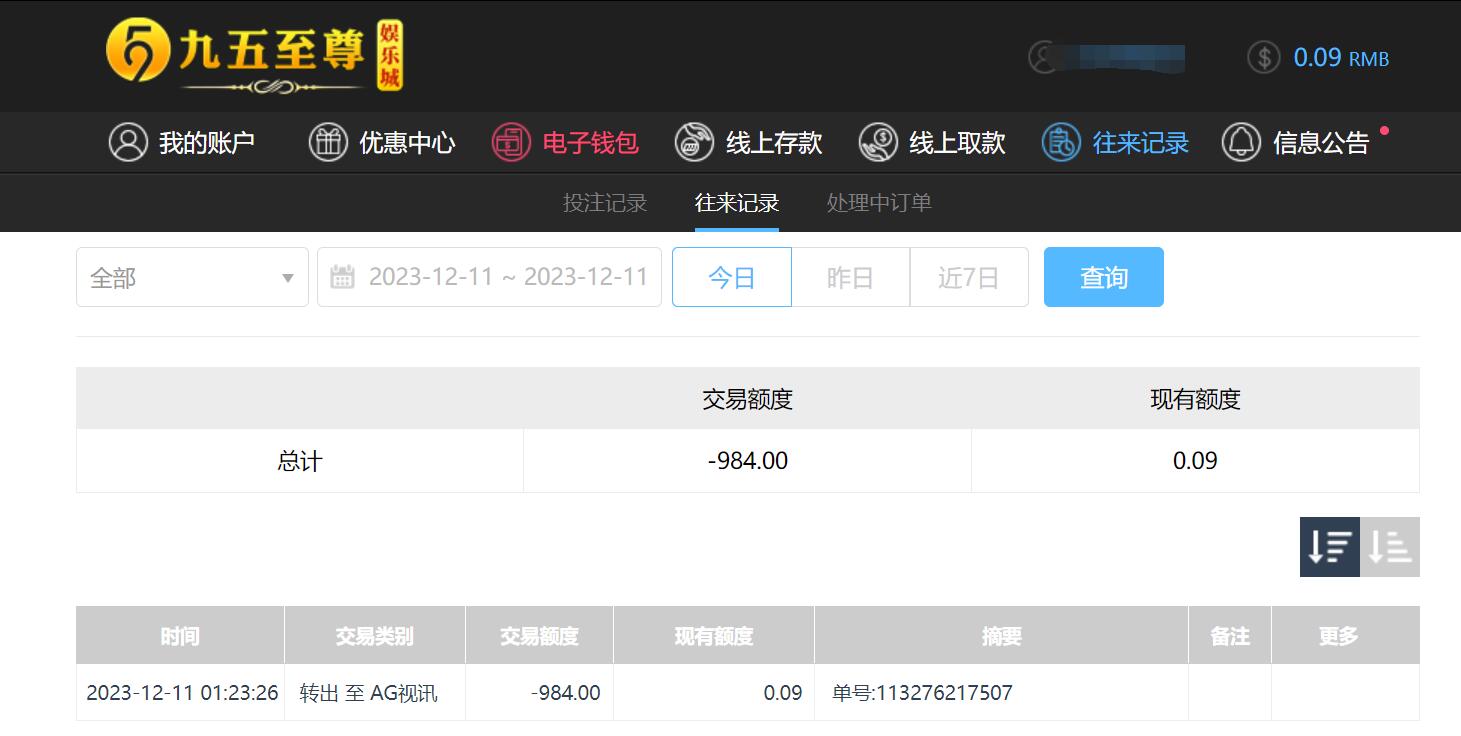The image size is (1461, 736).
Task: Select the 昨日 date filter
Action: [851, 277]
